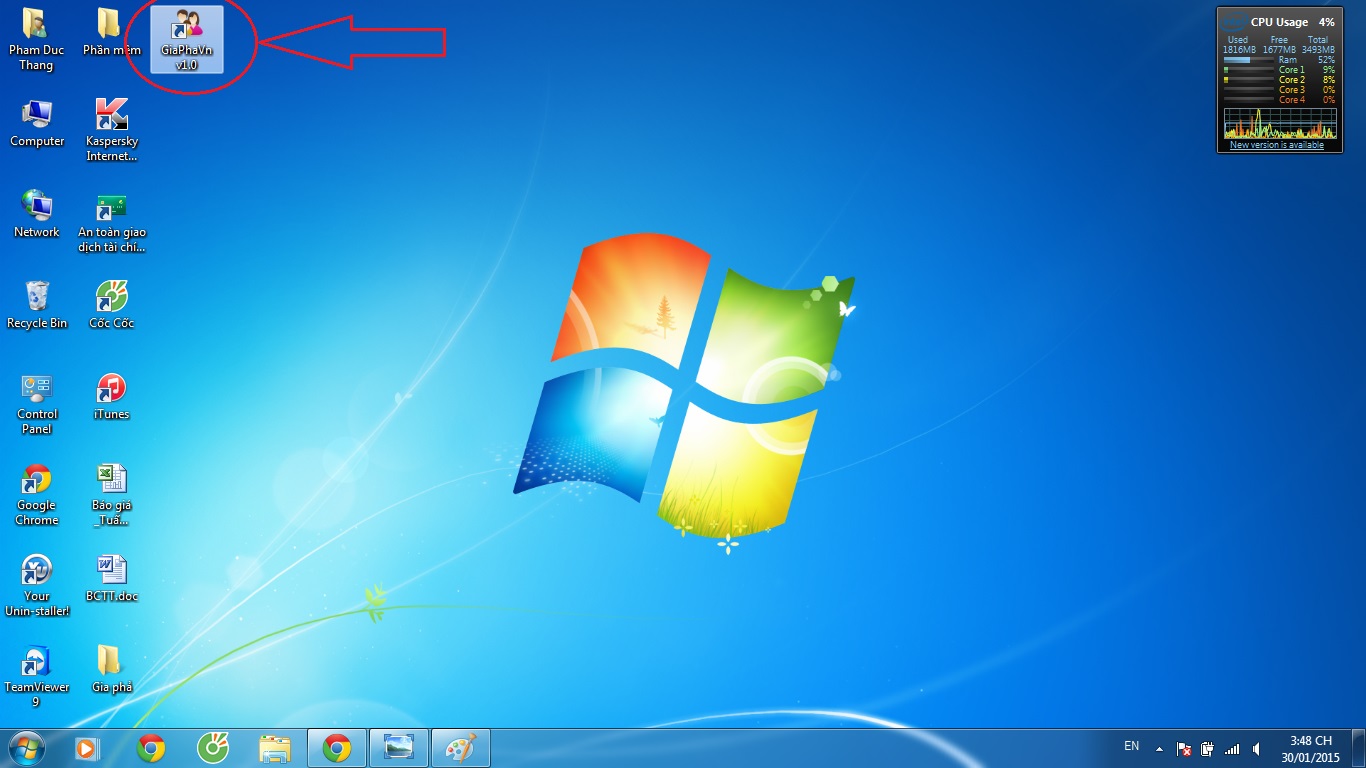Launch Windows Media Player from taskbar
1366x768 pixels.
87,748
